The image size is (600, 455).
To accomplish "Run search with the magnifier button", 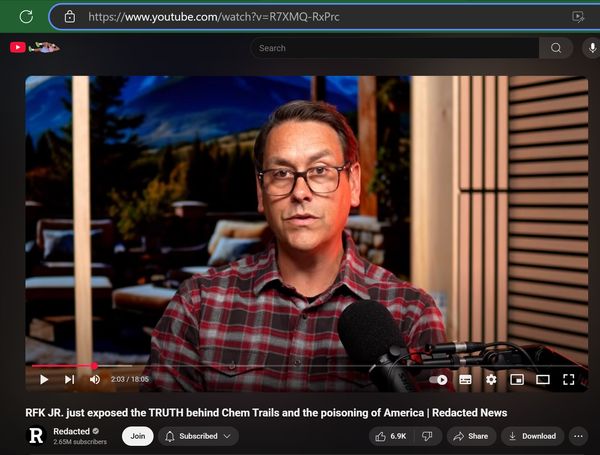I will (x=556, y=48).
